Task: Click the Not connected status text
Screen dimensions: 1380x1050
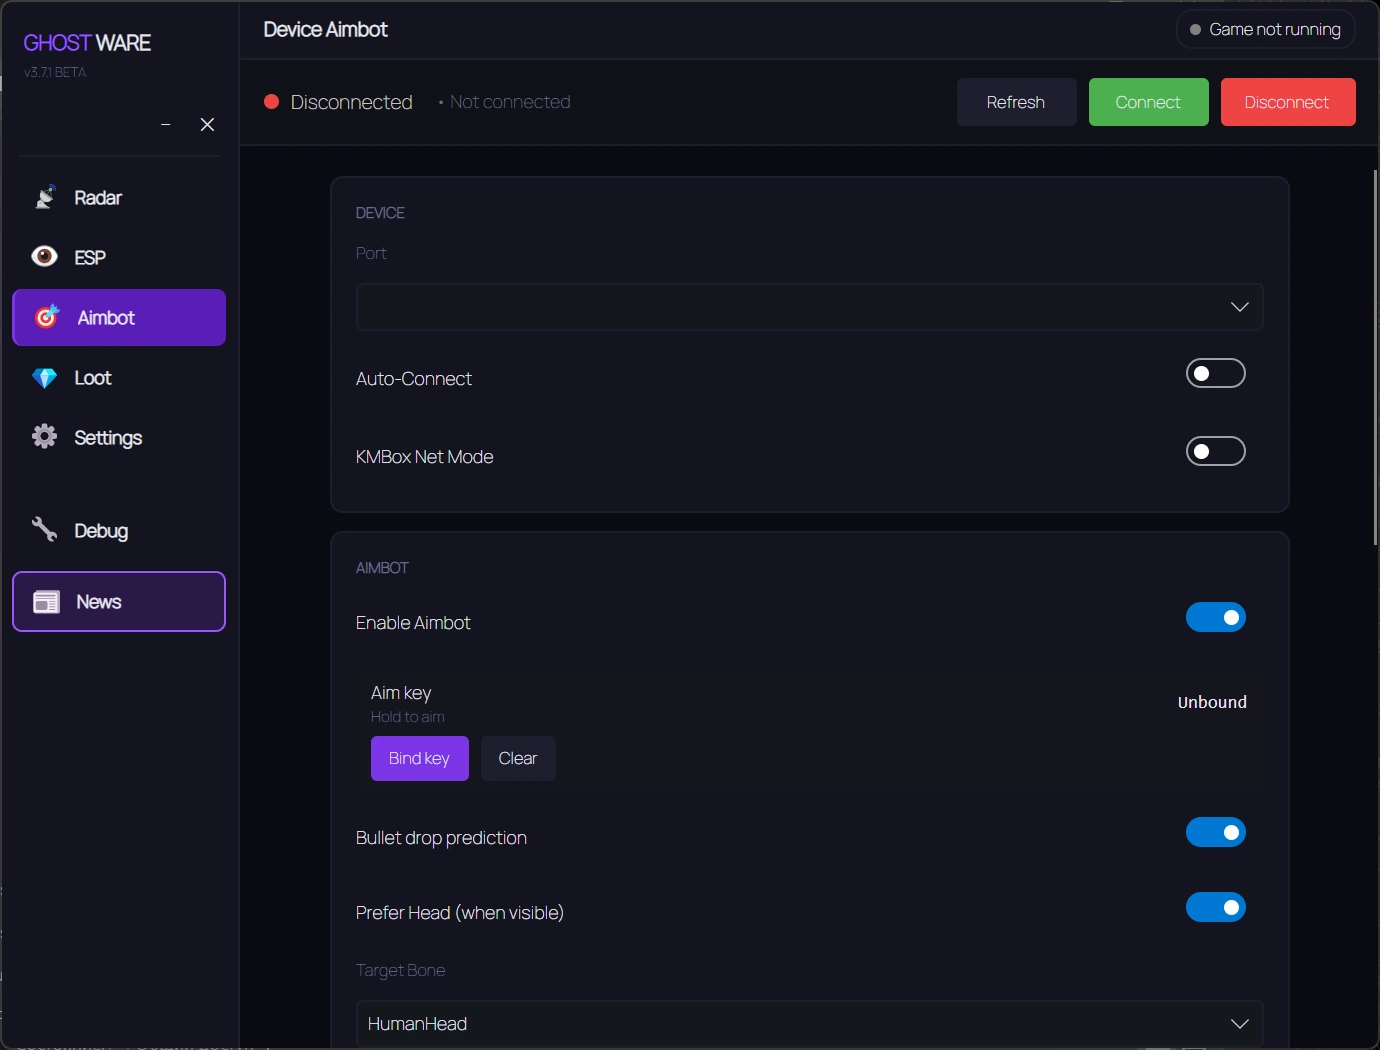Action: 510,102
